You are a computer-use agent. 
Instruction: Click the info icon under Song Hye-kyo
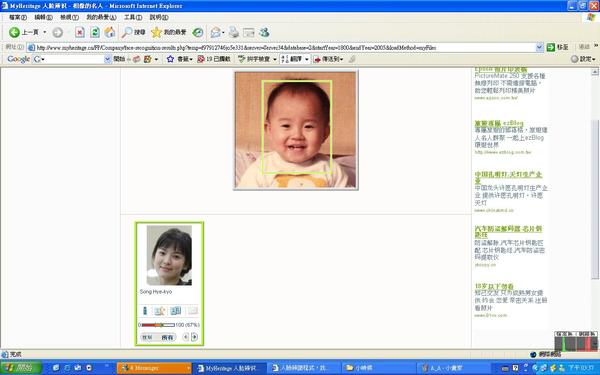145,310
